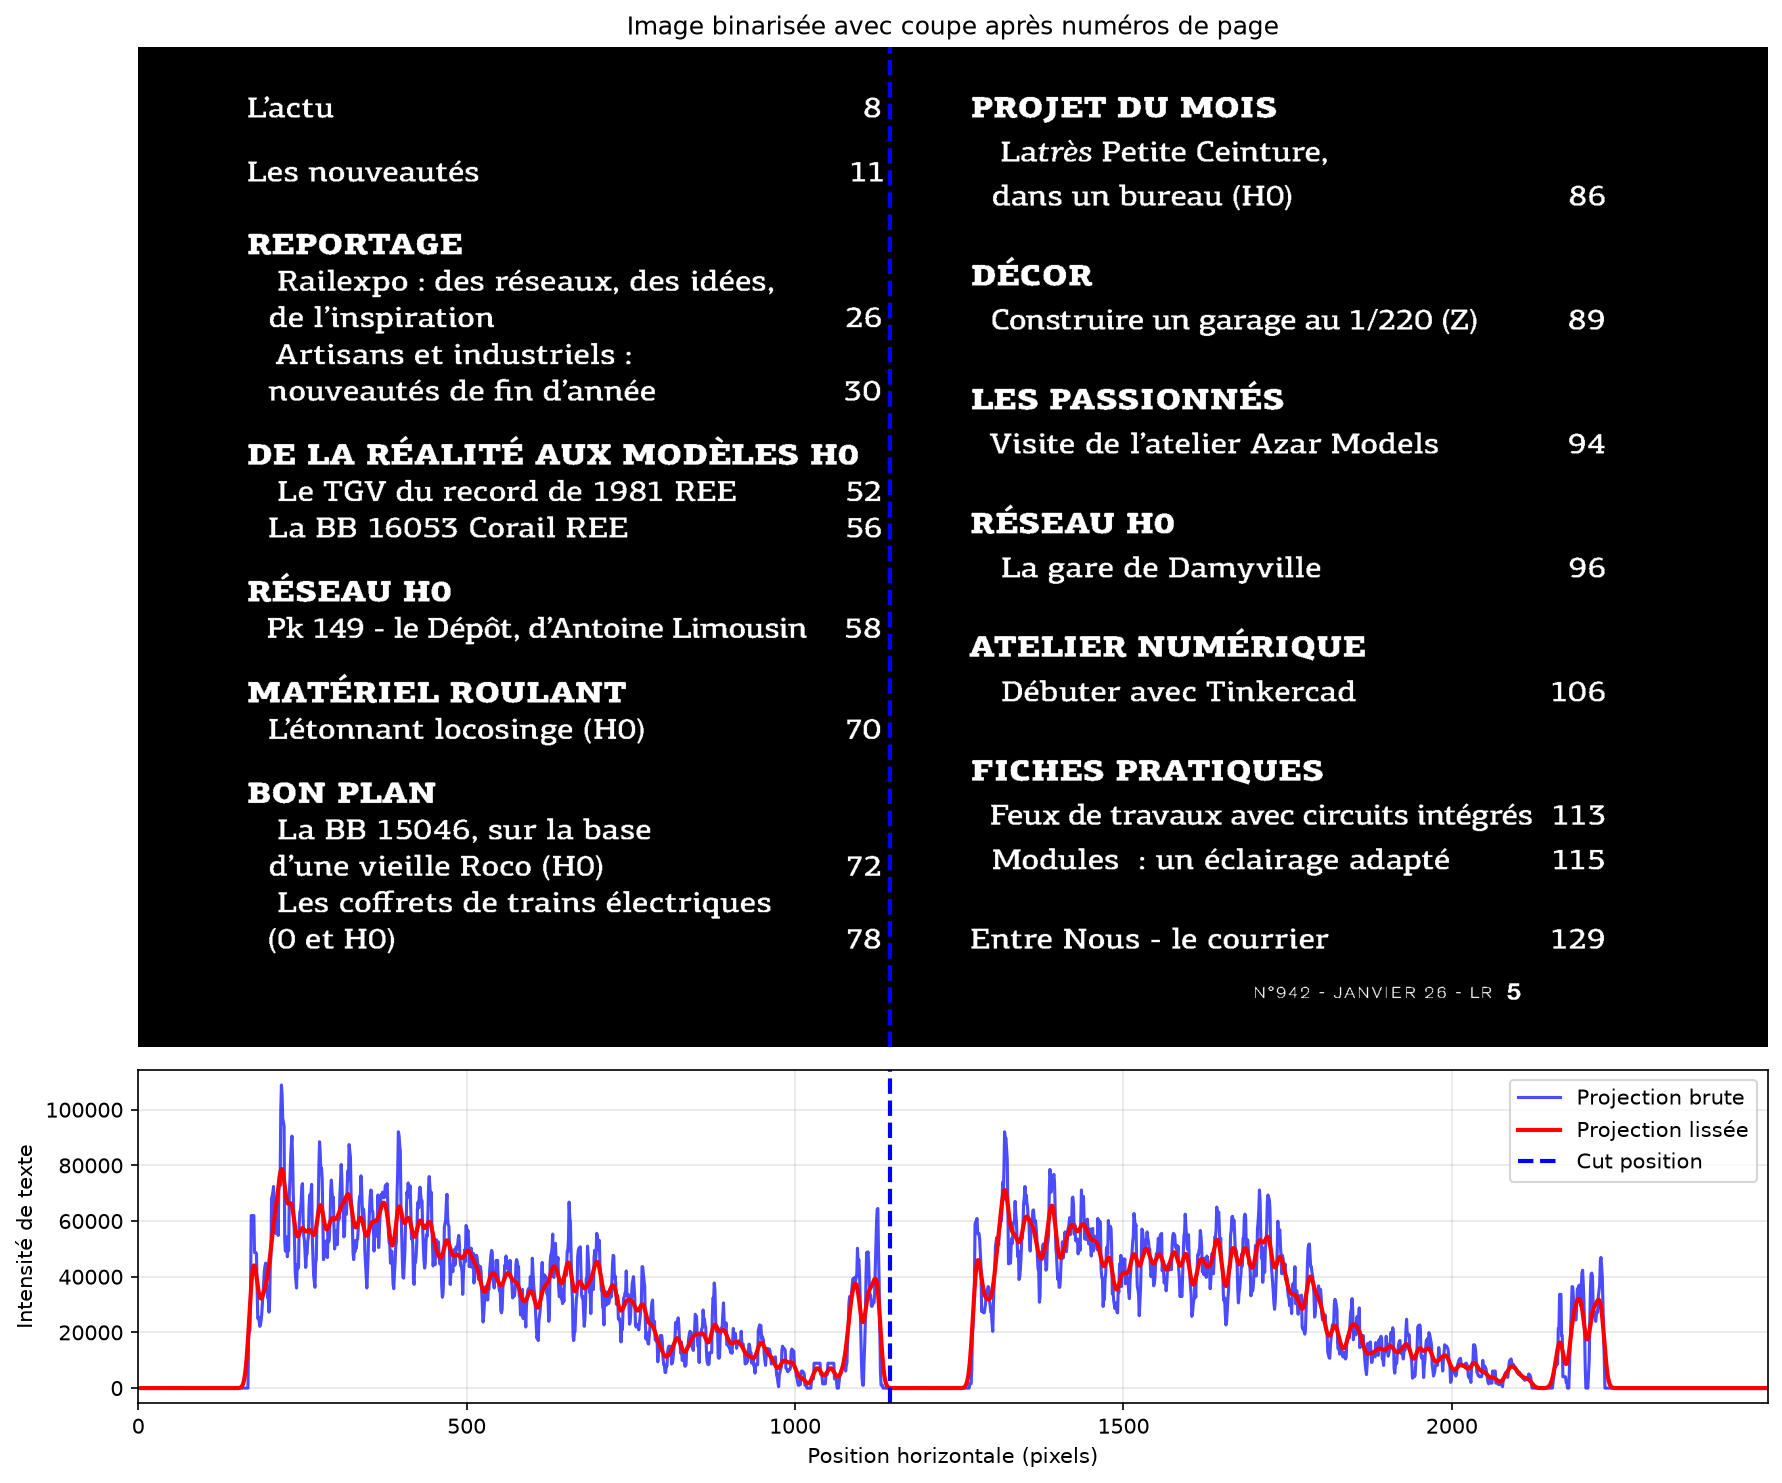The image size is (1782, 1483).
Task: Click the "DÉCOR" heading
Action: pos(1032,275)
